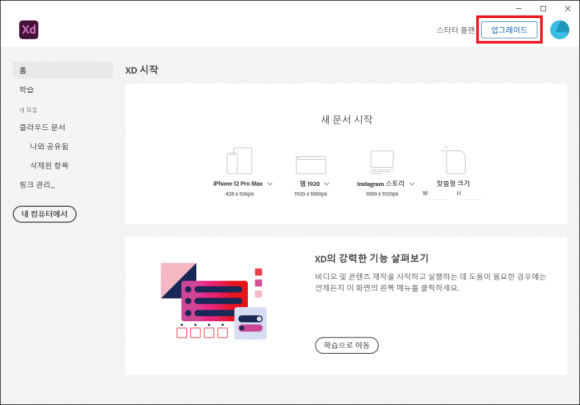
Task: Click the iPhone 12 Pro Max label
Action: coord(238,183)
